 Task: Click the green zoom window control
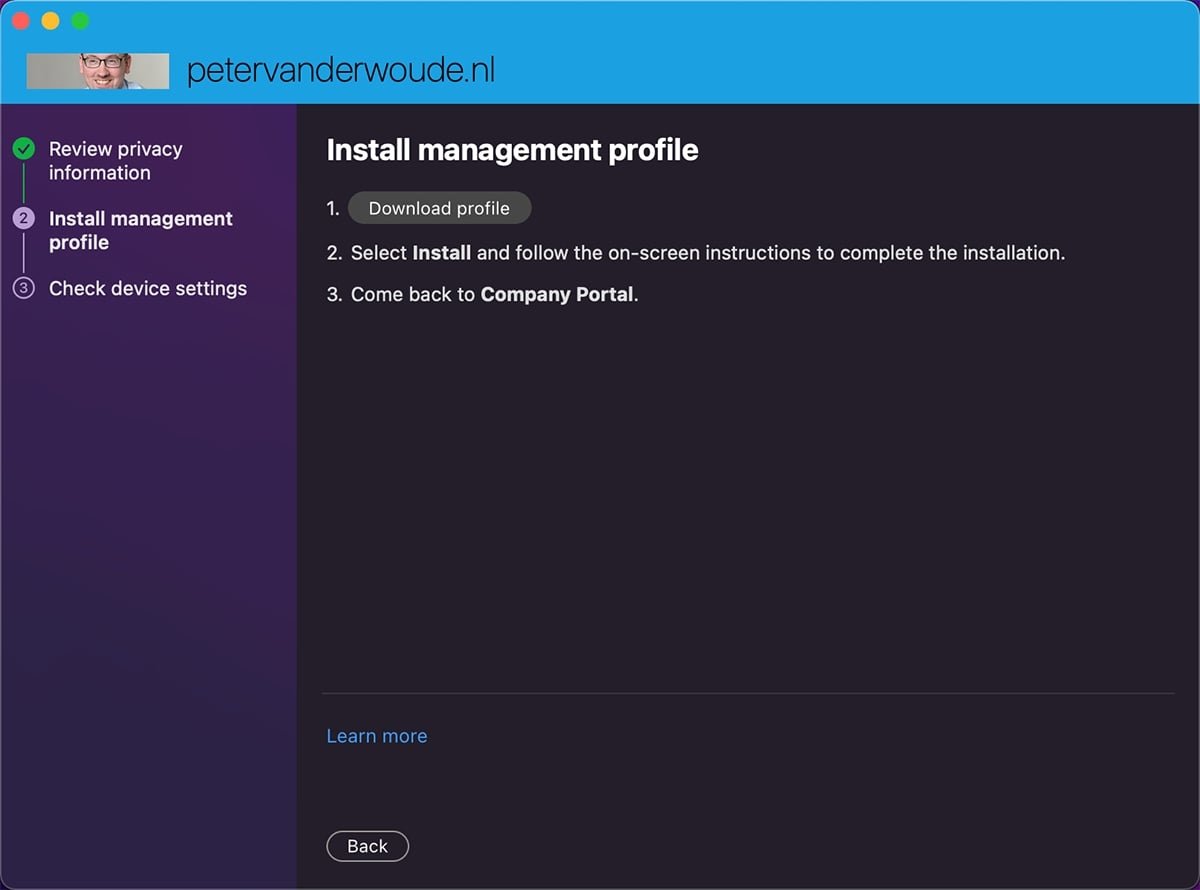coord(78,20)
